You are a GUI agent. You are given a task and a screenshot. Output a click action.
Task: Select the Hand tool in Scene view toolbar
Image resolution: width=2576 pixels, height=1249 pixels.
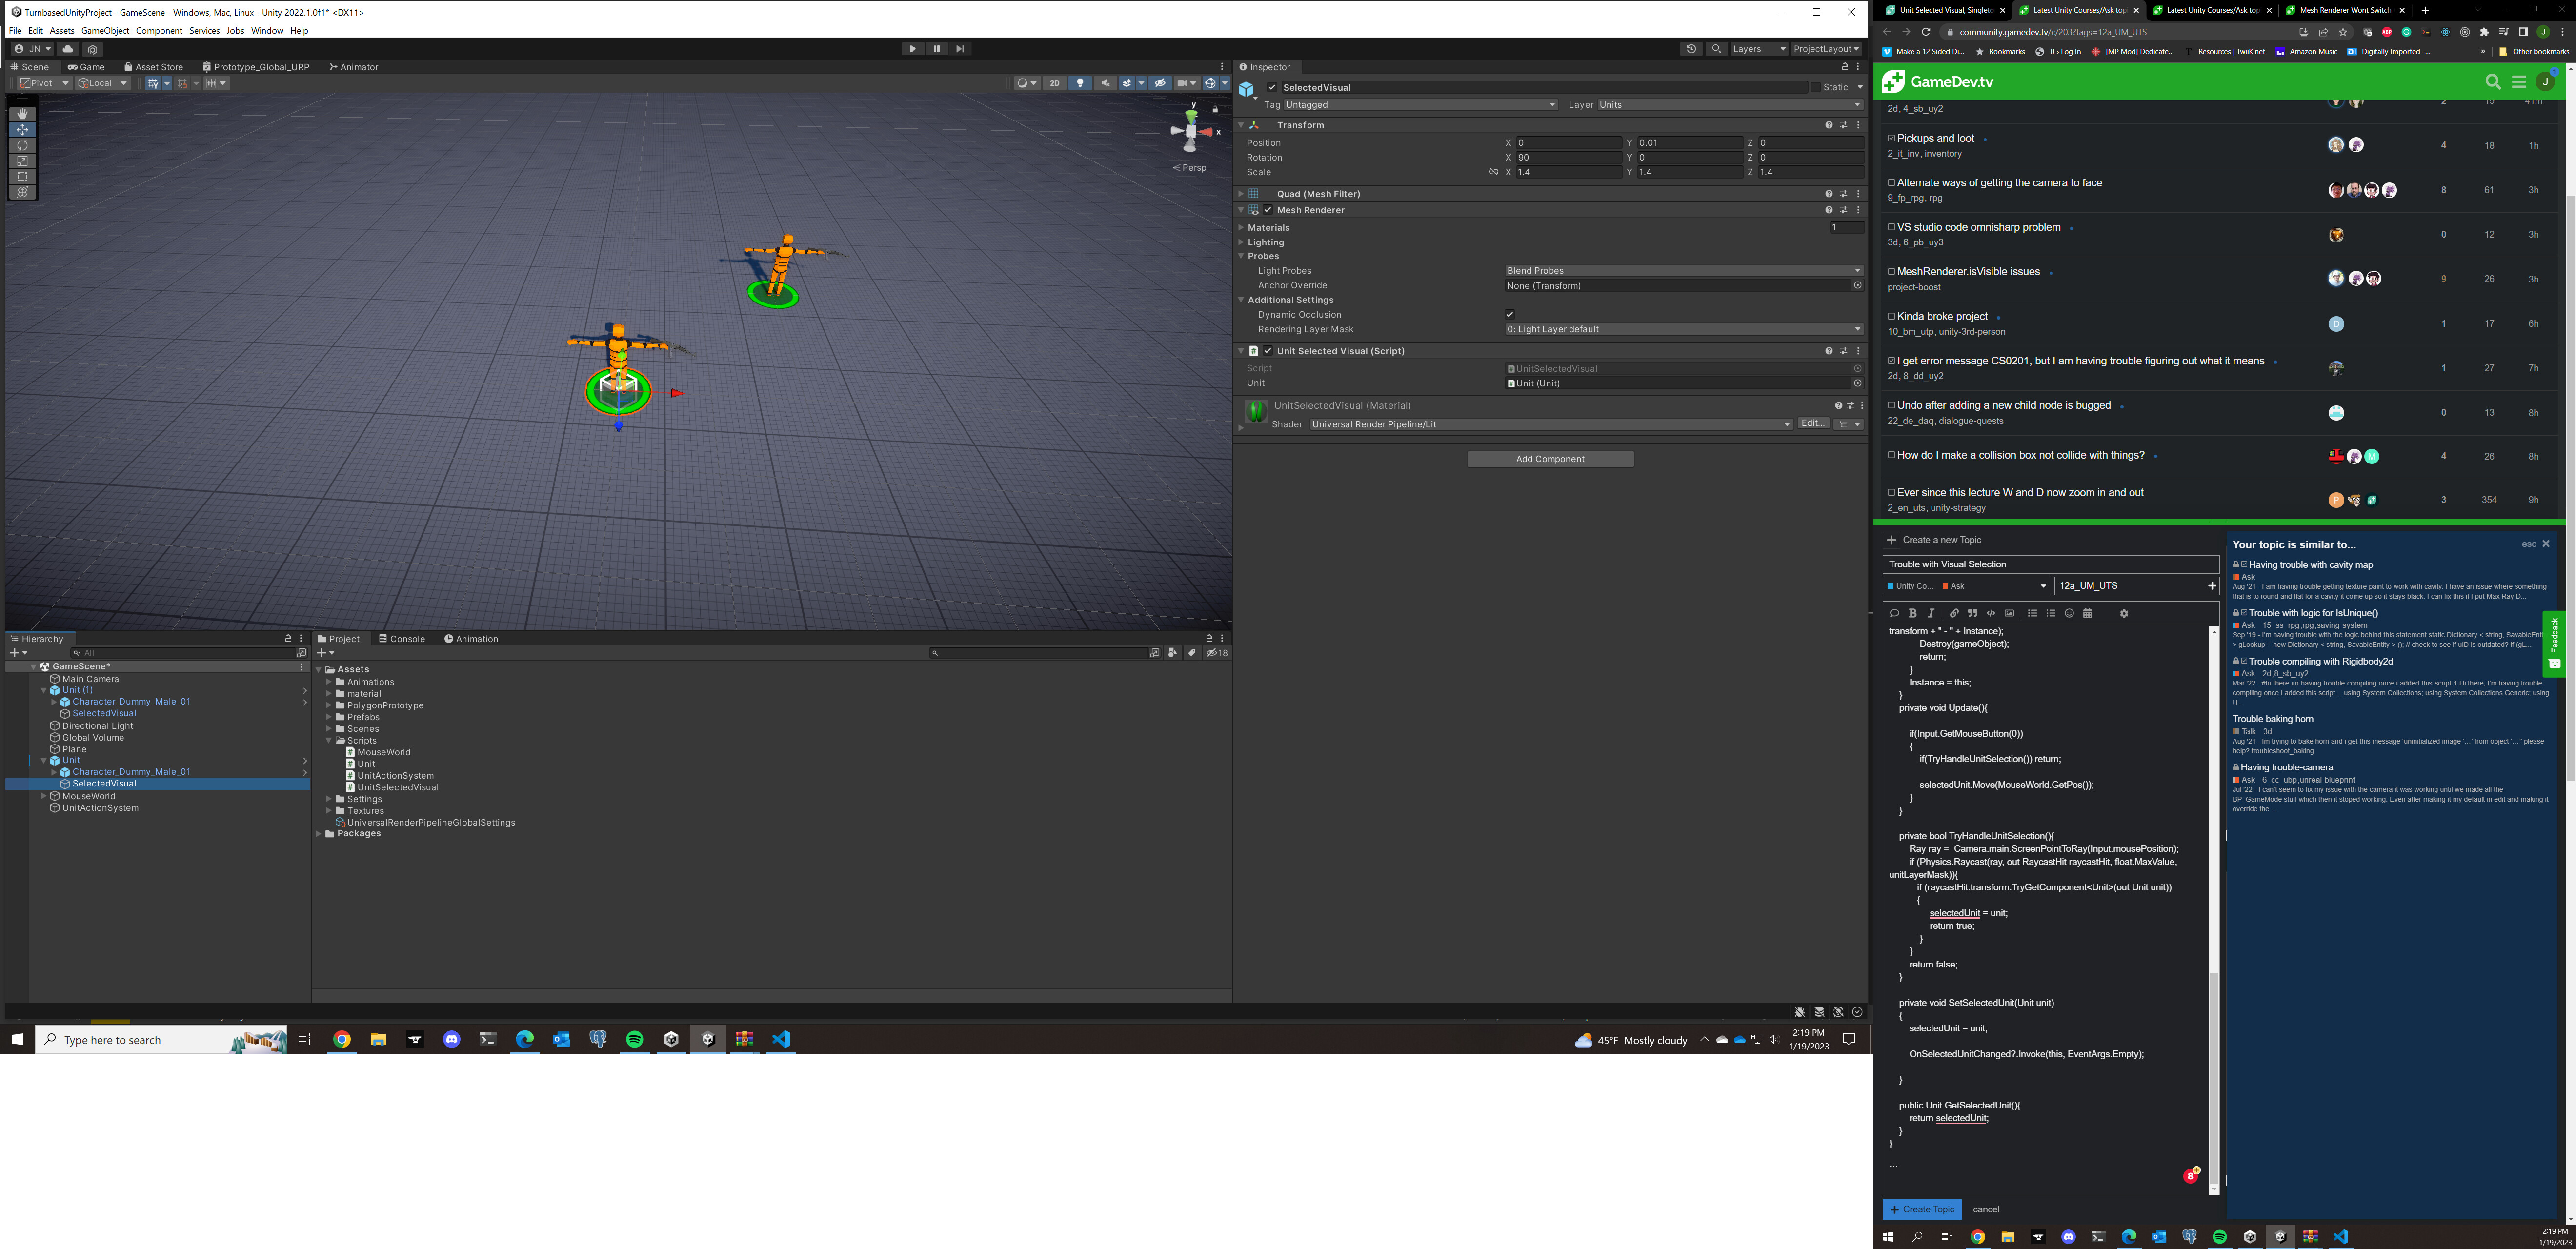pyautogui.click(x=22, y=113)
